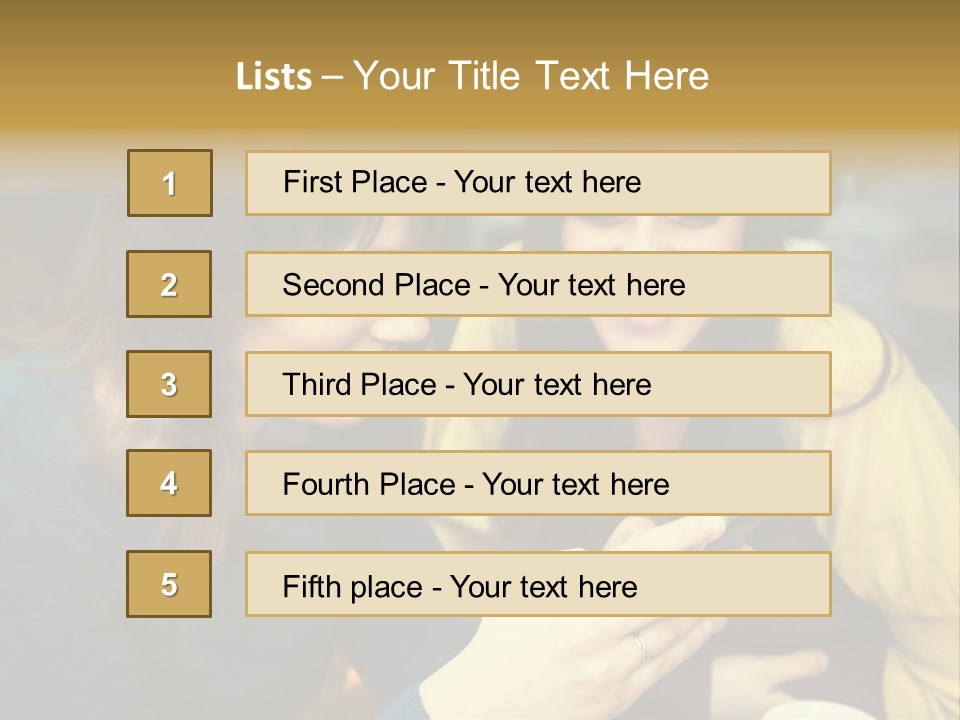
Task: Click the number 5 box
Action: point(169,584)
